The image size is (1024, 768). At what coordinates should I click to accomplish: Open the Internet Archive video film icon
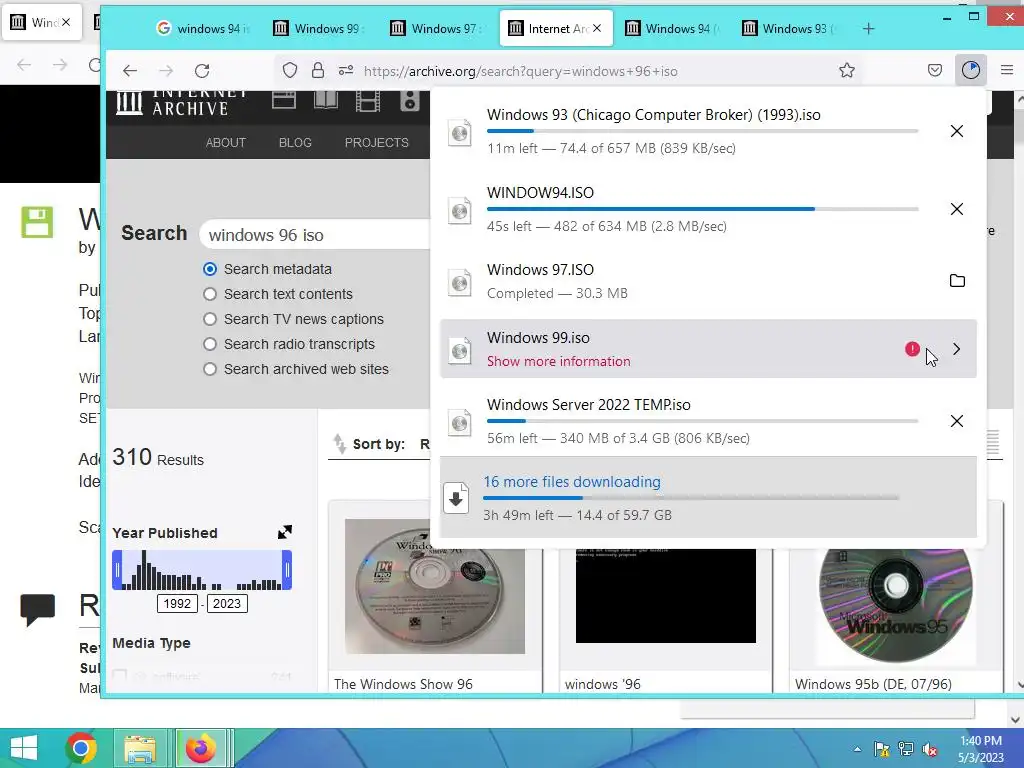click(368, 101)
